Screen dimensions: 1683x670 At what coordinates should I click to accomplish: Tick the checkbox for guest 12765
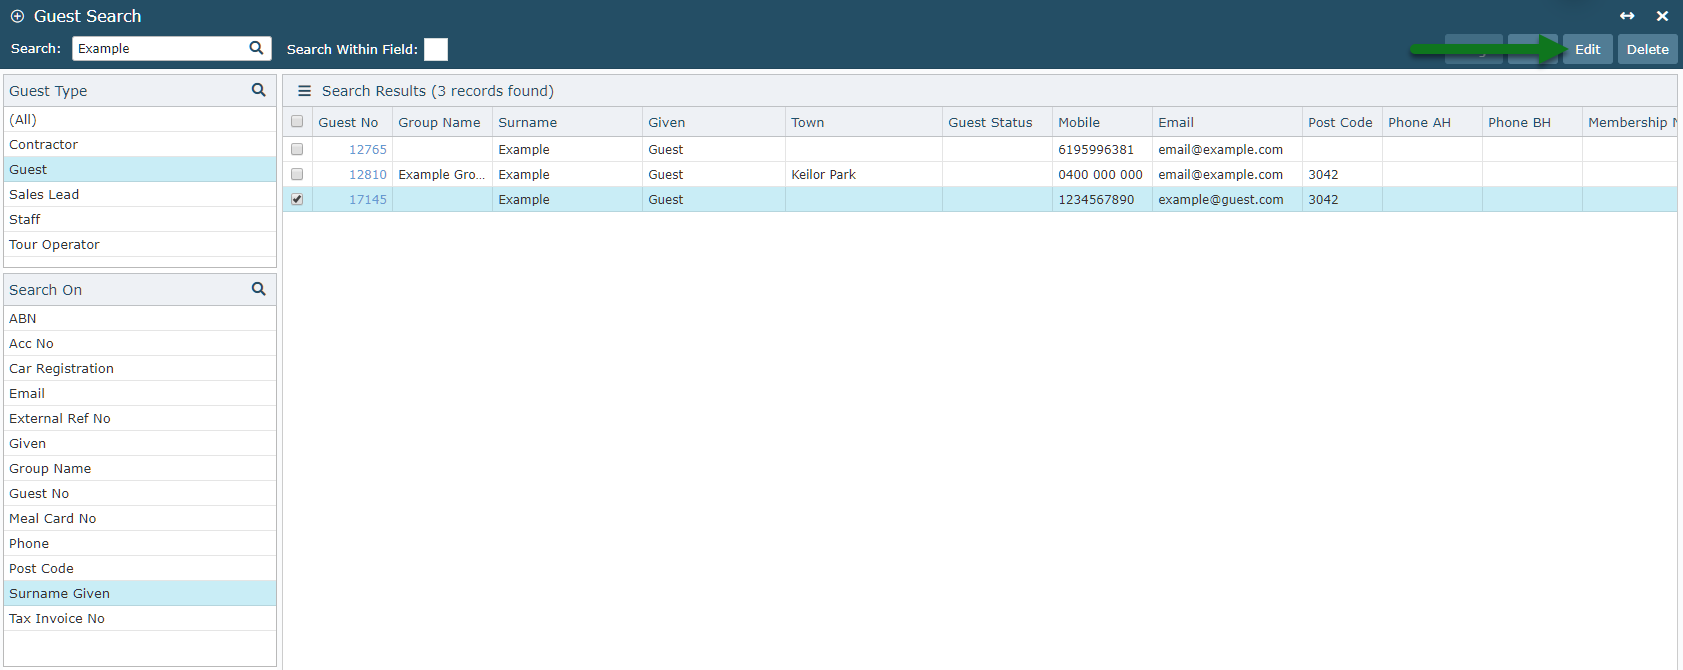pyautogui.click(x=297, y=149)
